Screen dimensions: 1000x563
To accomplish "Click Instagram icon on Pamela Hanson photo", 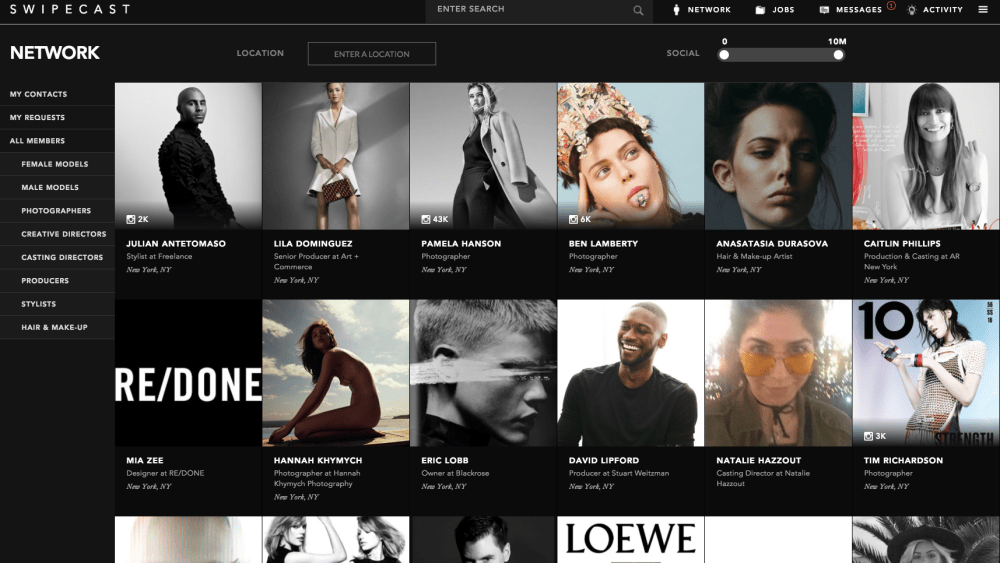I will tap(425, 219).
